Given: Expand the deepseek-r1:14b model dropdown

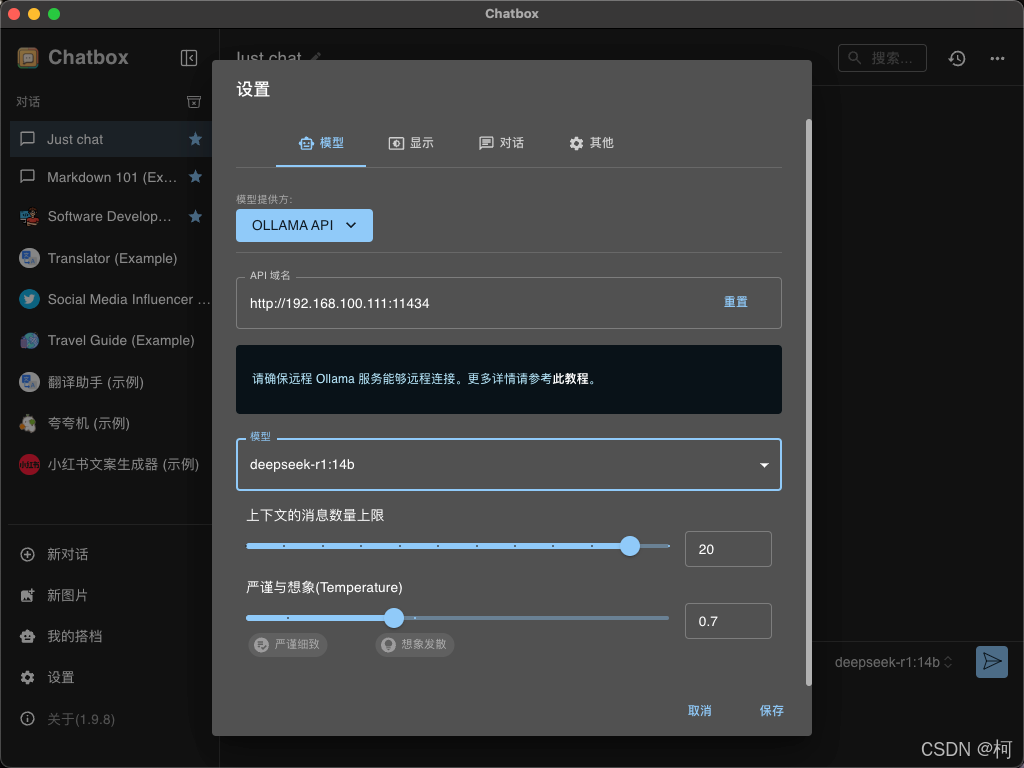Looking at the screenshot, I should 509,464.
